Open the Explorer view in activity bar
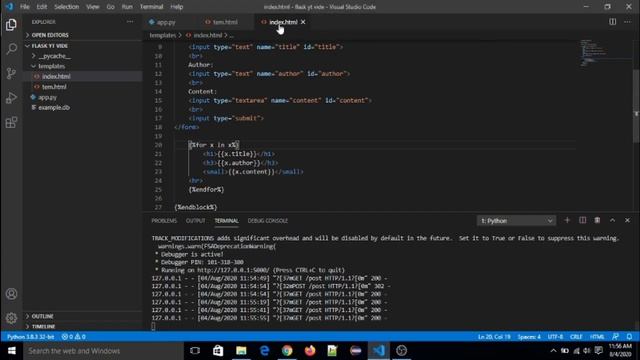This screenshot has height=360, width=640. [x=11, y=25]
